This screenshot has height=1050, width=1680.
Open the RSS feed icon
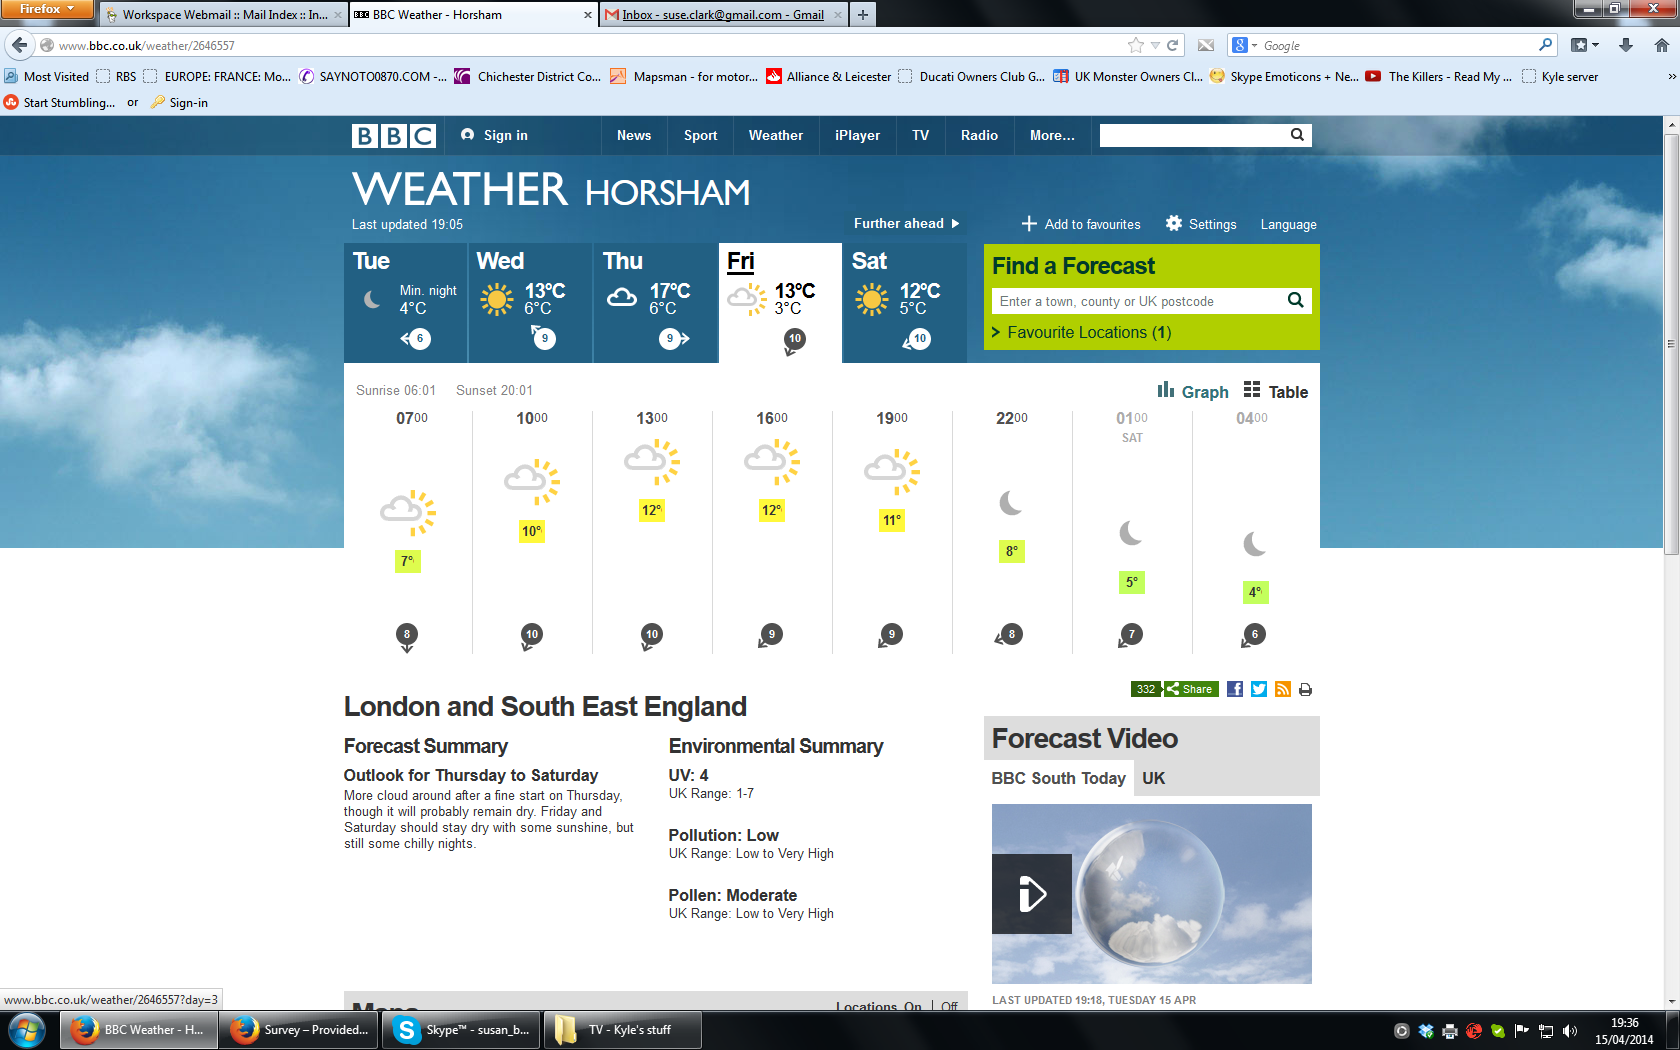[1283, 689]
